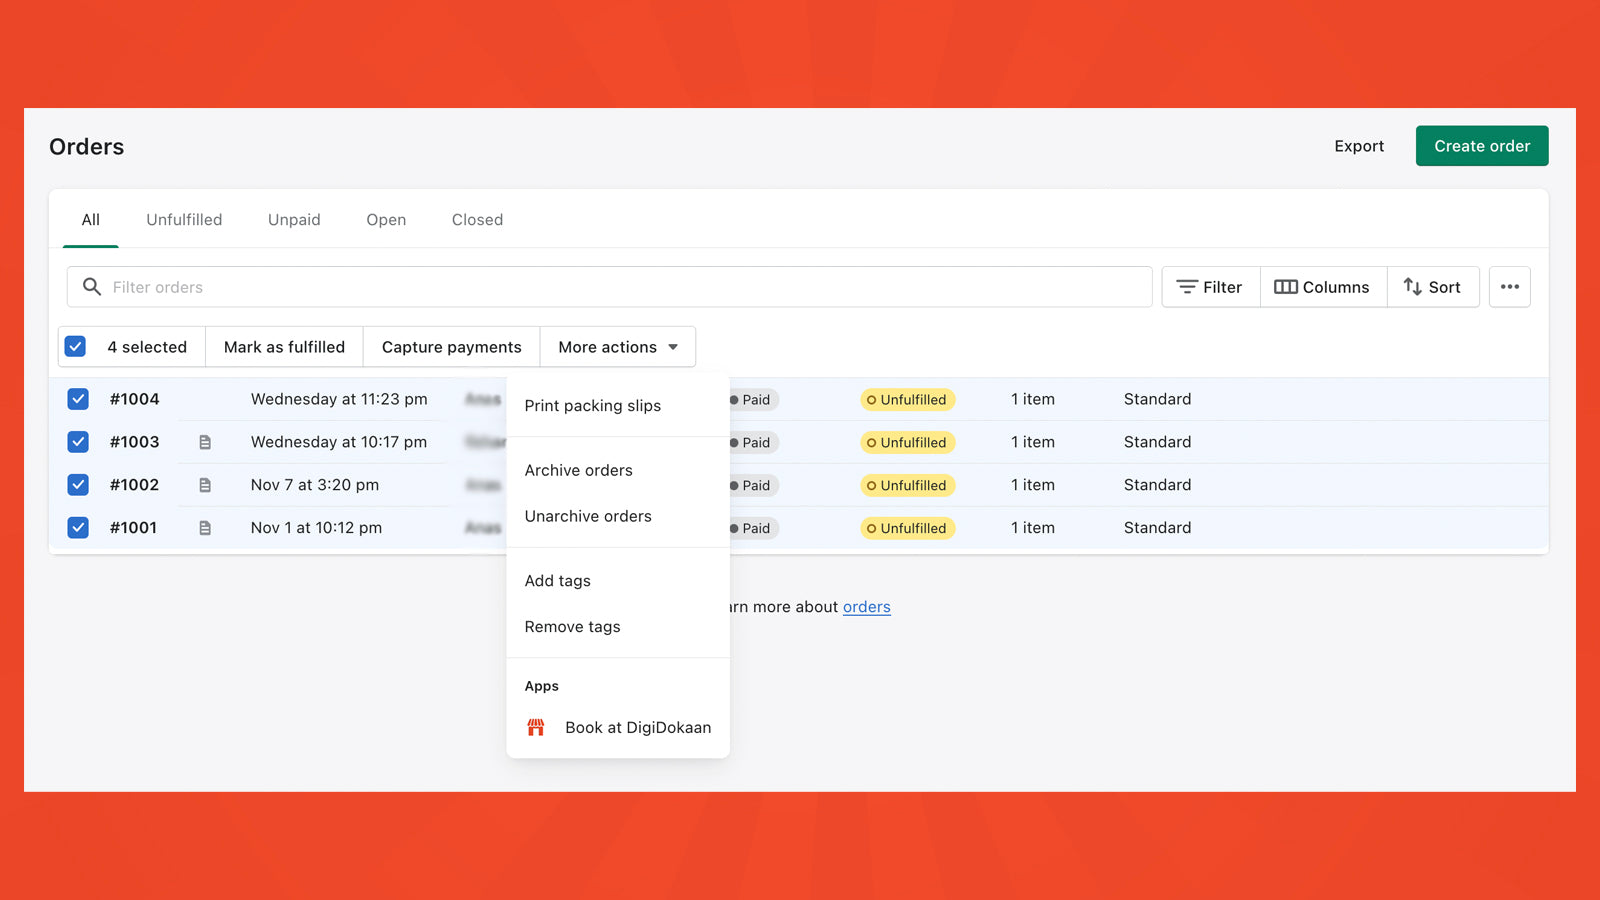
Task: Click the magnifier icon in the search bar
Action: pos(92,287)
